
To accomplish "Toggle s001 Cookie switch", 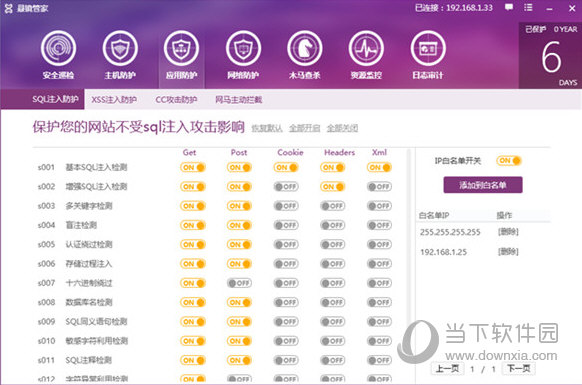I will [286, 167].
